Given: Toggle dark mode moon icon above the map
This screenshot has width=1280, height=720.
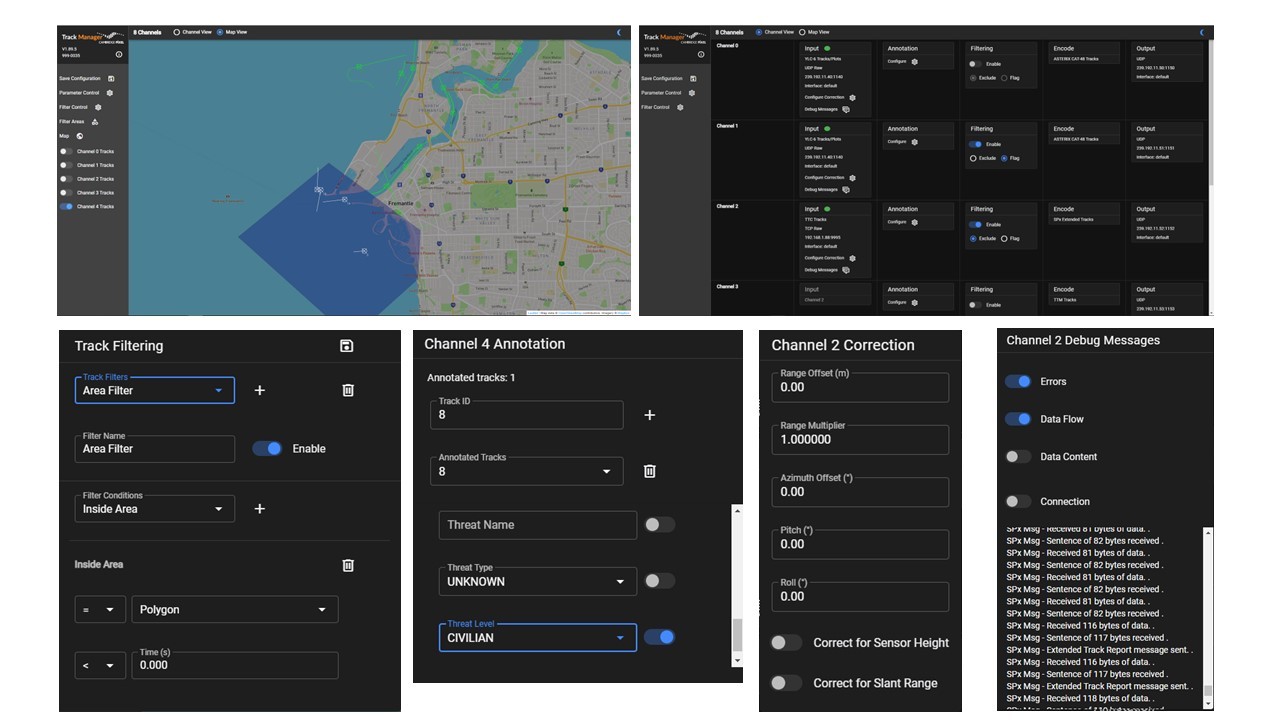Looking at the screenshot, I should point(618,32).
